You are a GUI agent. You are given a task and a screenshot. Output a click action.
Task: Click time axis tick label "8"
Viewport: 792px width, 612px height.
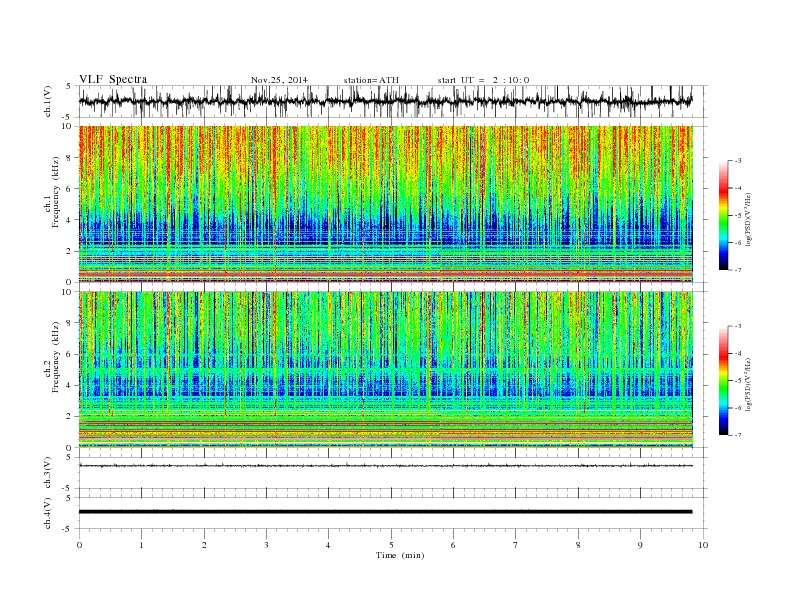point(578,545)
